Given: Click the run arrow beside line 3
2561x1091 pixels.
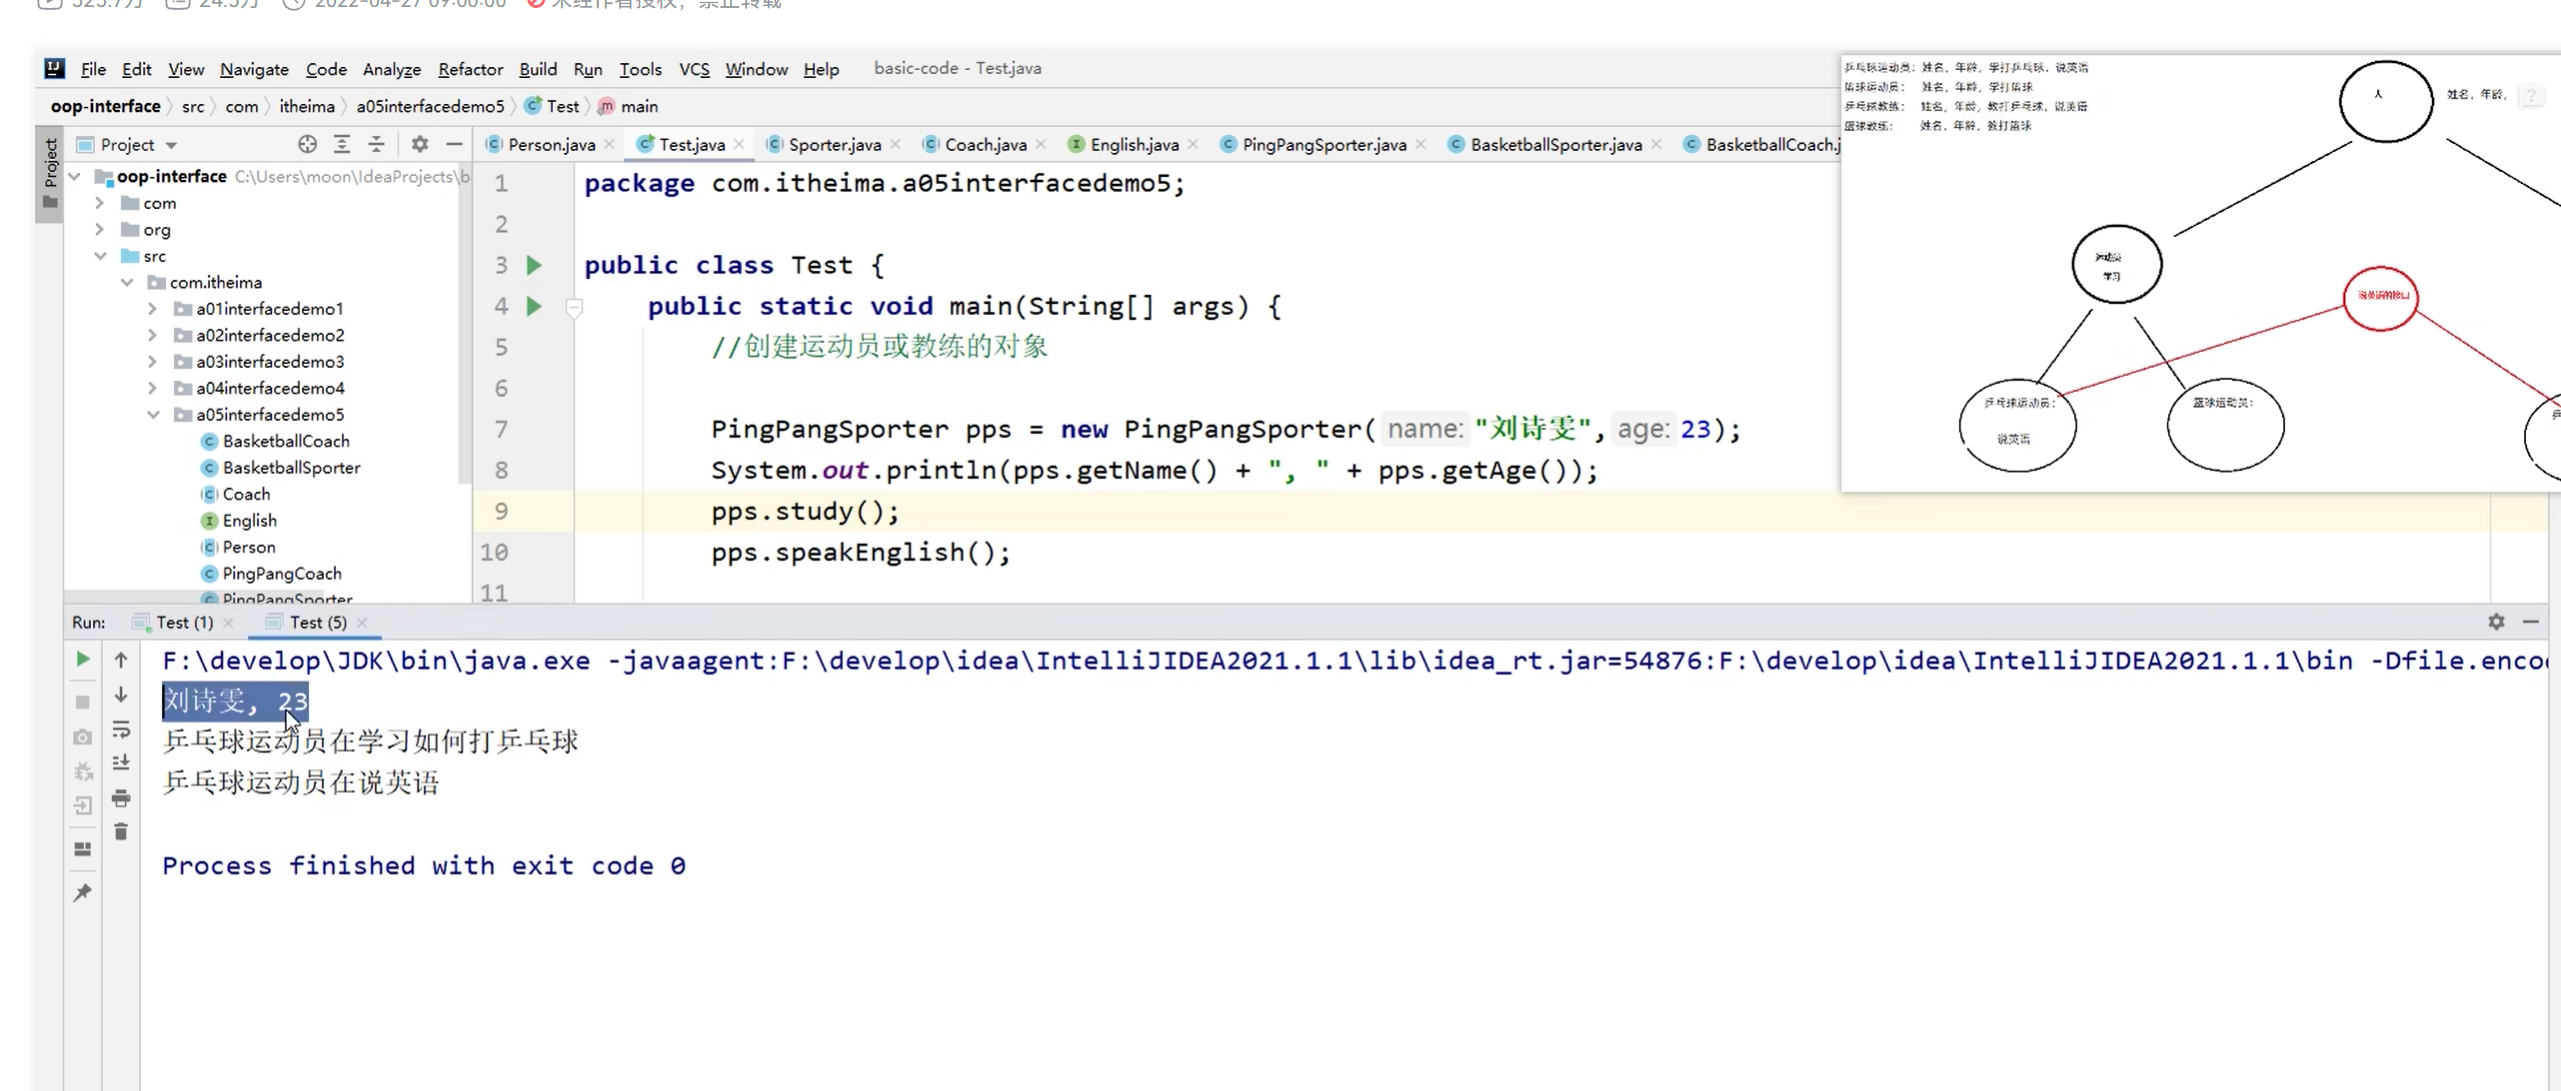Looking at the screenshot, I should pos(535,264).
